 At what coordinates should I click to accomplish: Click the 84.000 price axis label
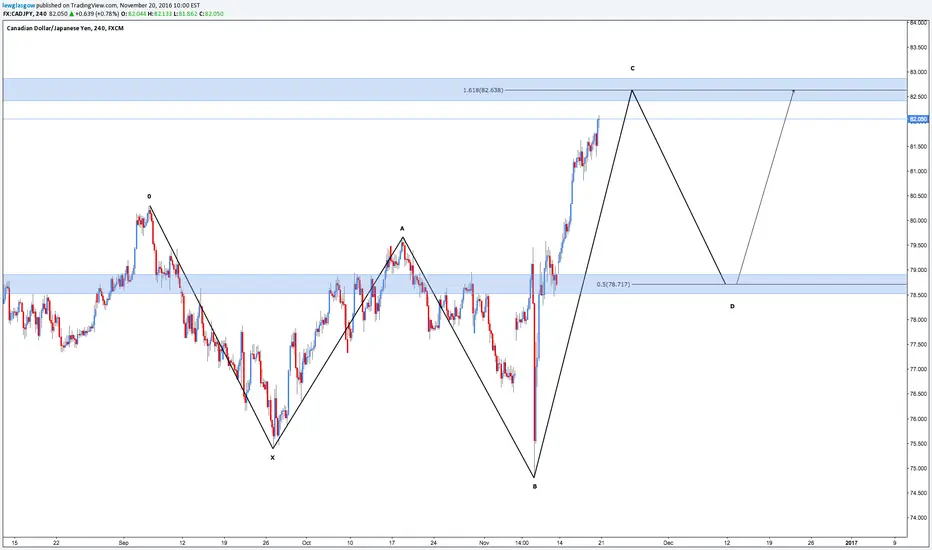pyautogui.click(x=918, y=23)
